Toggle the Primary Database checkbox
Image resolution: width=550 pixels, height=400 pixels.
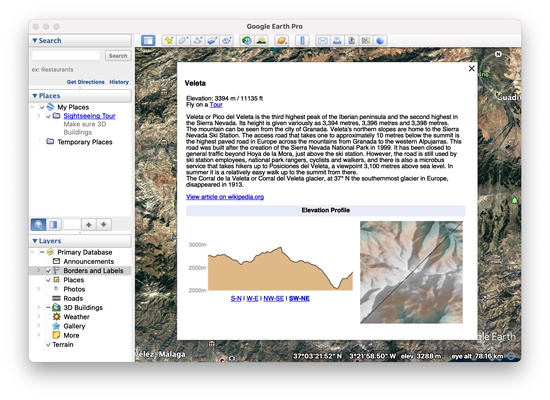click(x=42, y=252)
